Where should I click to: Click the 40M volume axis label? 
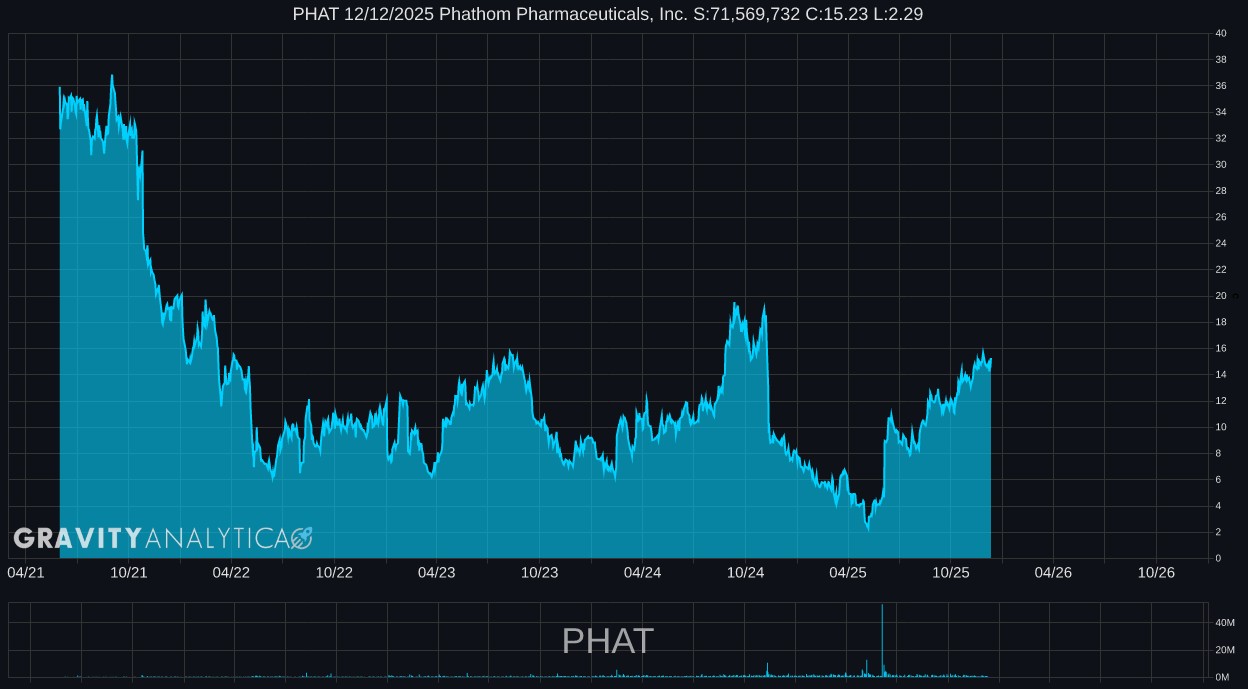pyautogui.click(x=1223, y=623)
